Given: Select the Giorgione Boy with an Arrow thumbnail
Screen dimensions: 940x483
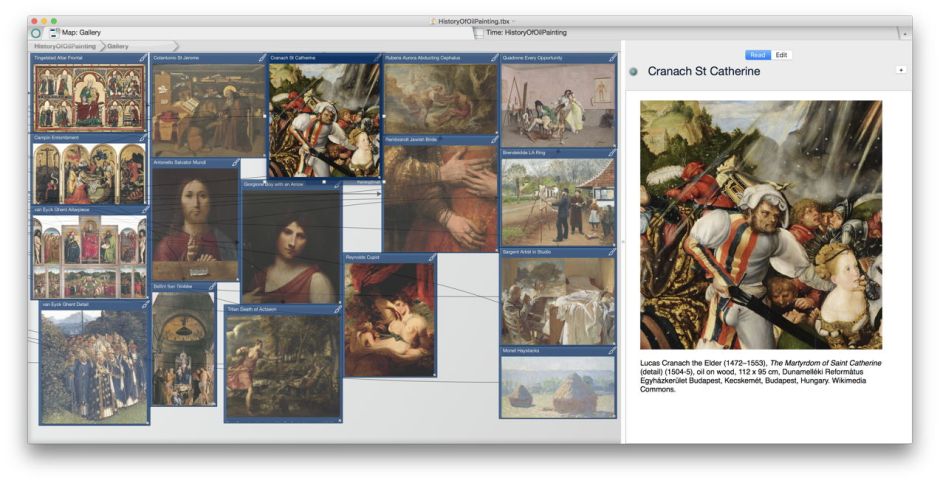Looking at the screenshot, I should [x=291, y=245].
